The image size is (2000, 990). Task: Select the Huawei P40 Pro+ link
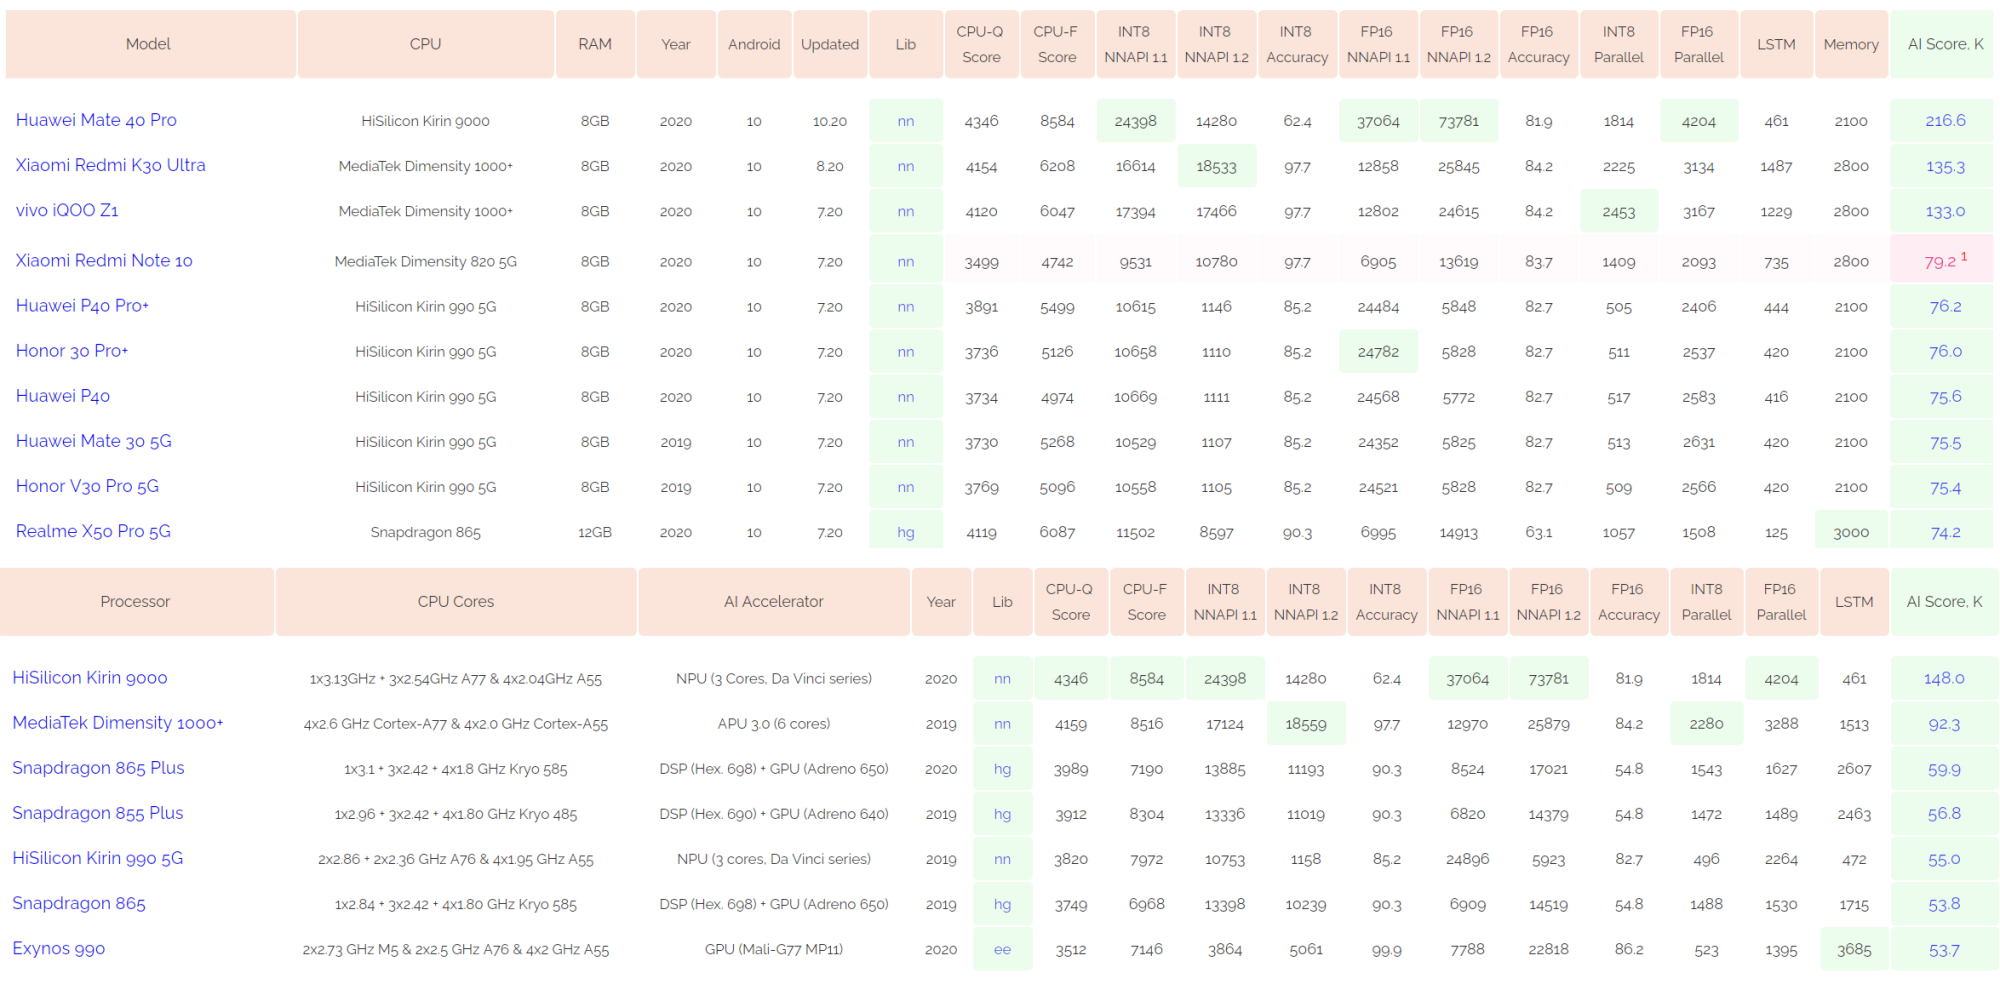[82, 305]
